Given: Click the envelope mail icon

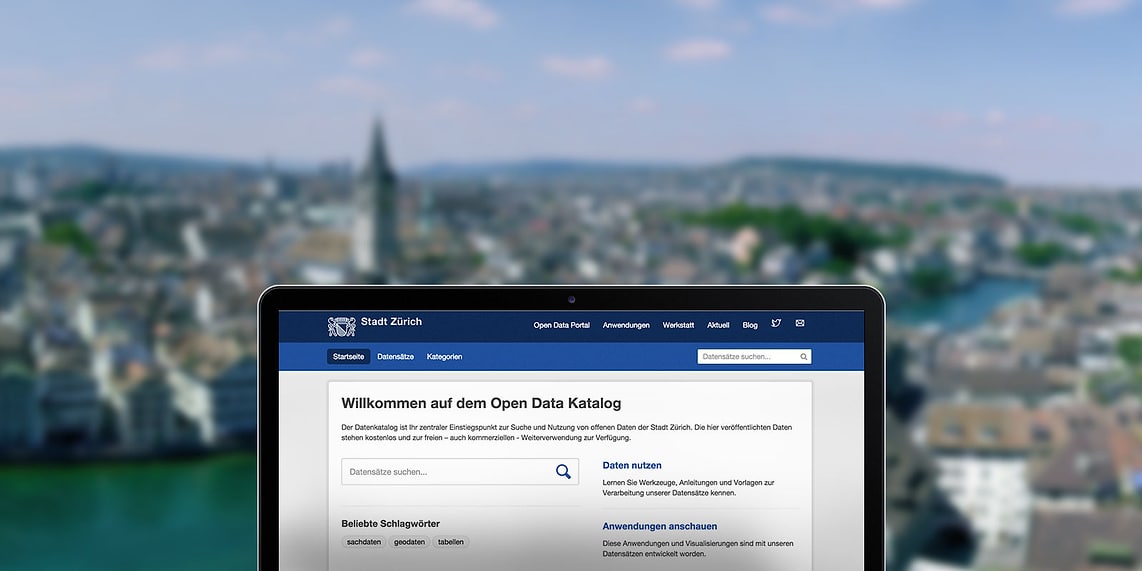Looking at the screenshot, I should coord(800,324).
